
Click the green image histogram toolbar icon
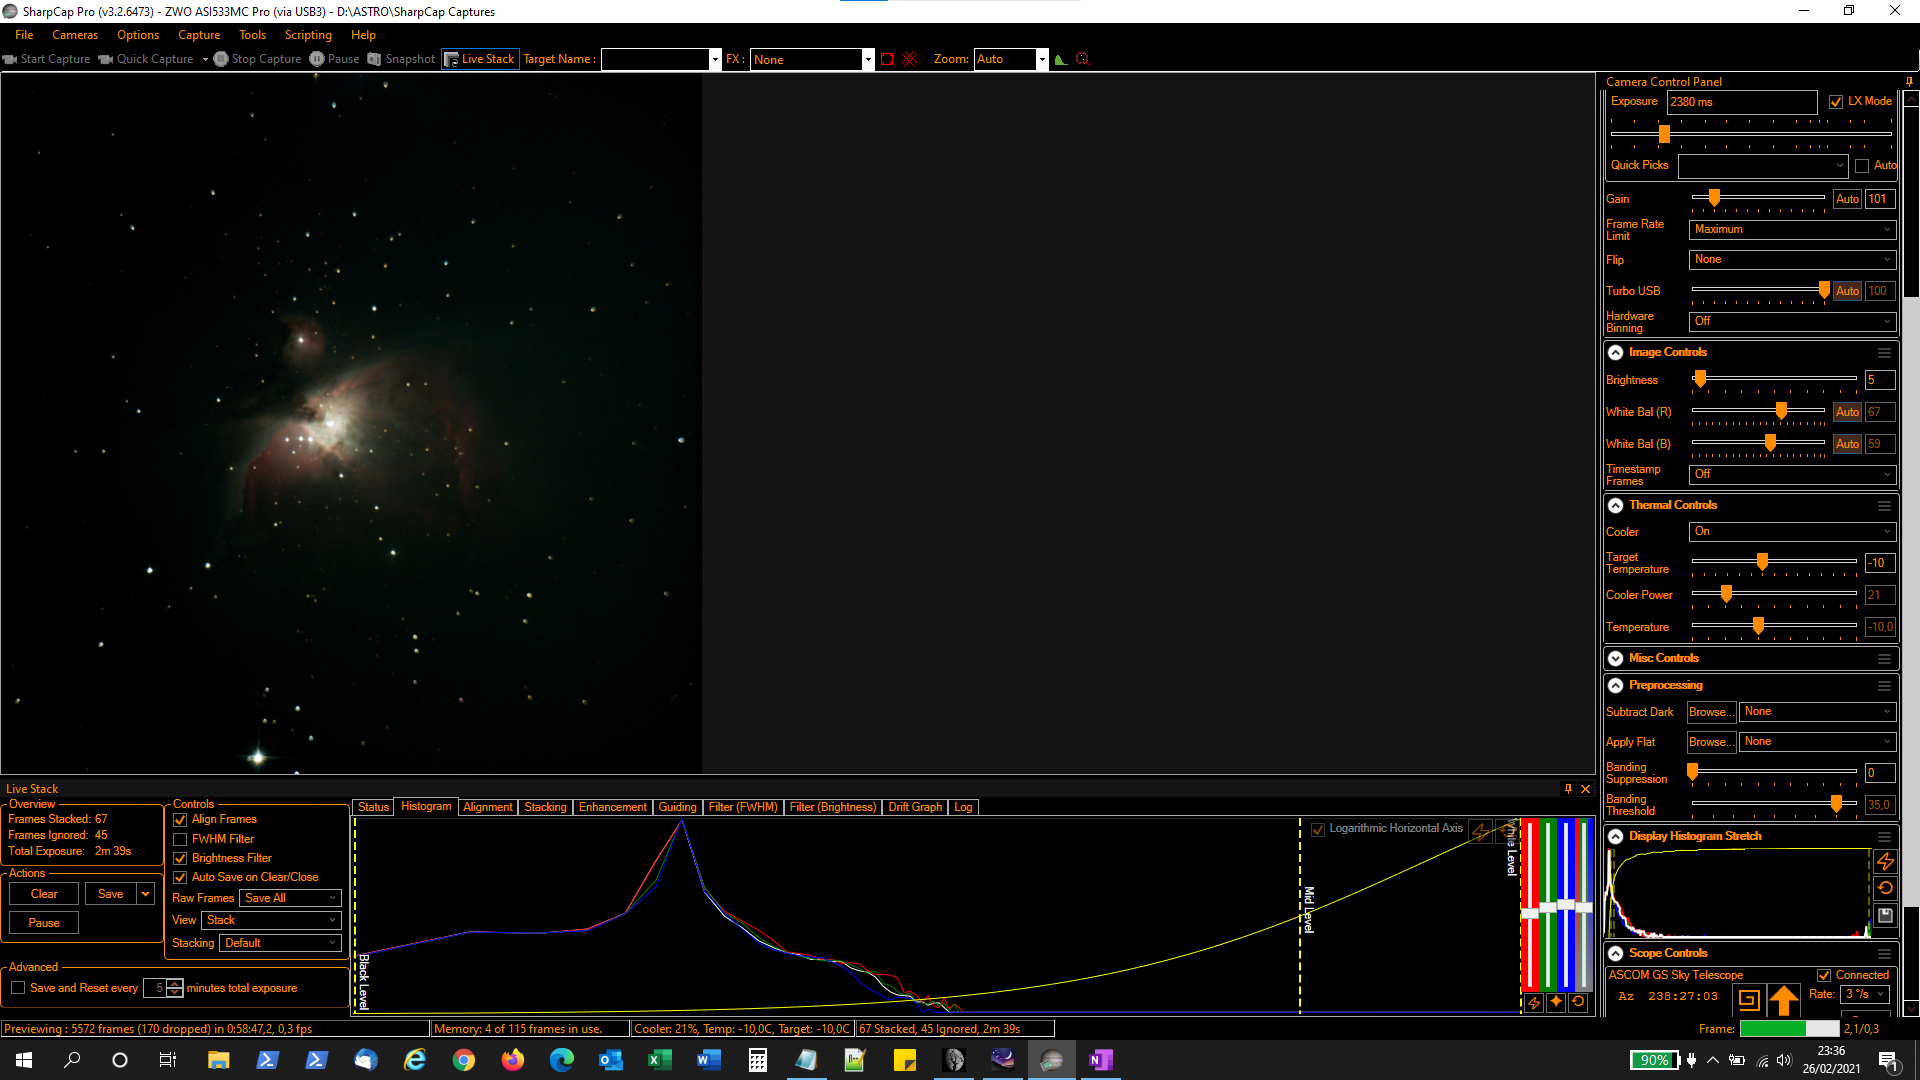pos(1061,59)
